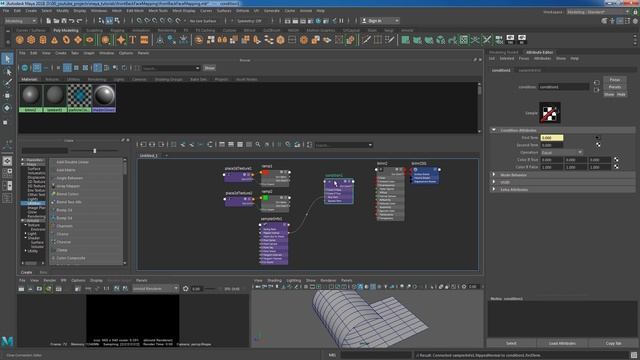Click the Show button beside Hypershade search
Screen dimensions: 640x360
pyautogui.click(x=210, y=68)
